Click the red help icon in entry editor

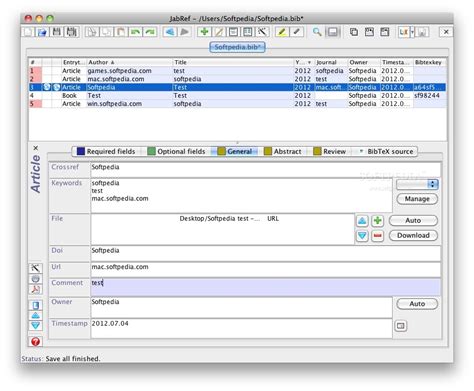[x=35, y=341]
